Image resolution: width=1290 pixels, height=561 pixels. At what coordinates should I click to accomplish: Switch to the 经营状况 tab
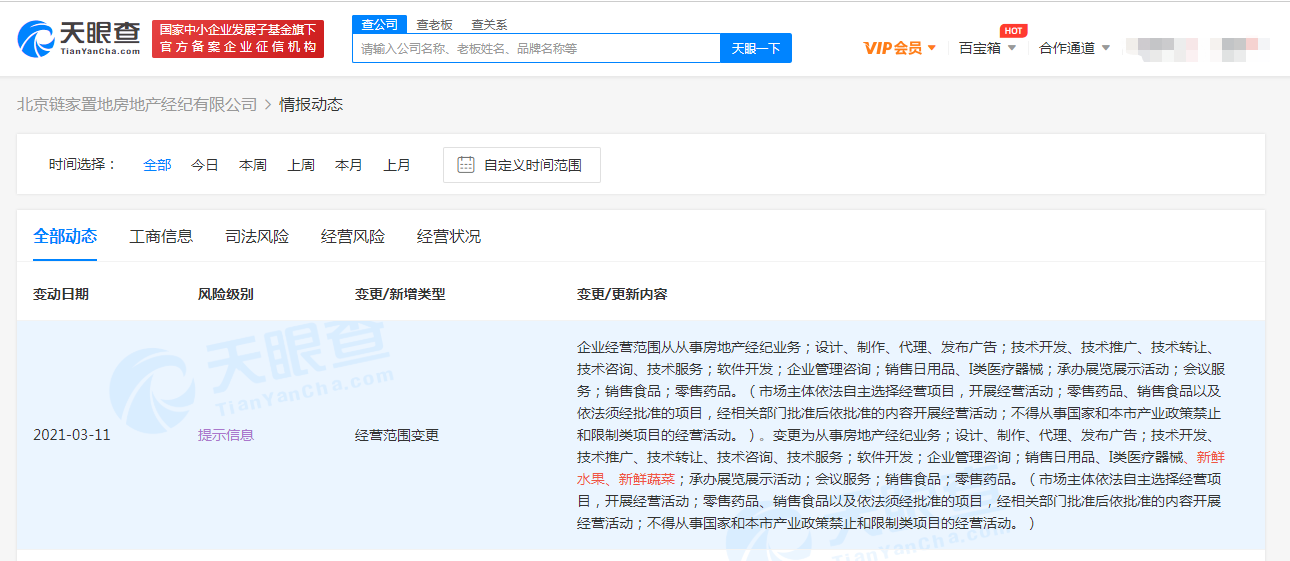(449, 237)
